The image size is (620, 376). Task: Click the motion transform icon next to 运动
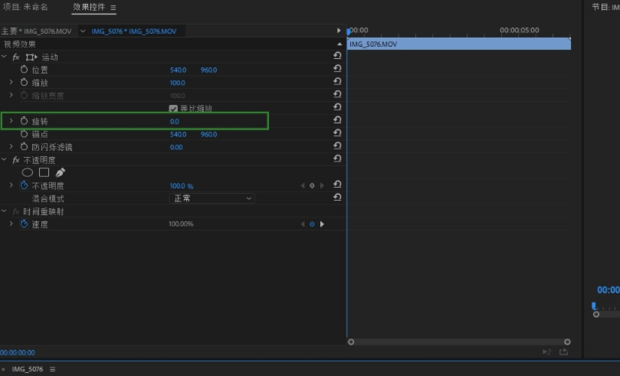pos(31,57)
